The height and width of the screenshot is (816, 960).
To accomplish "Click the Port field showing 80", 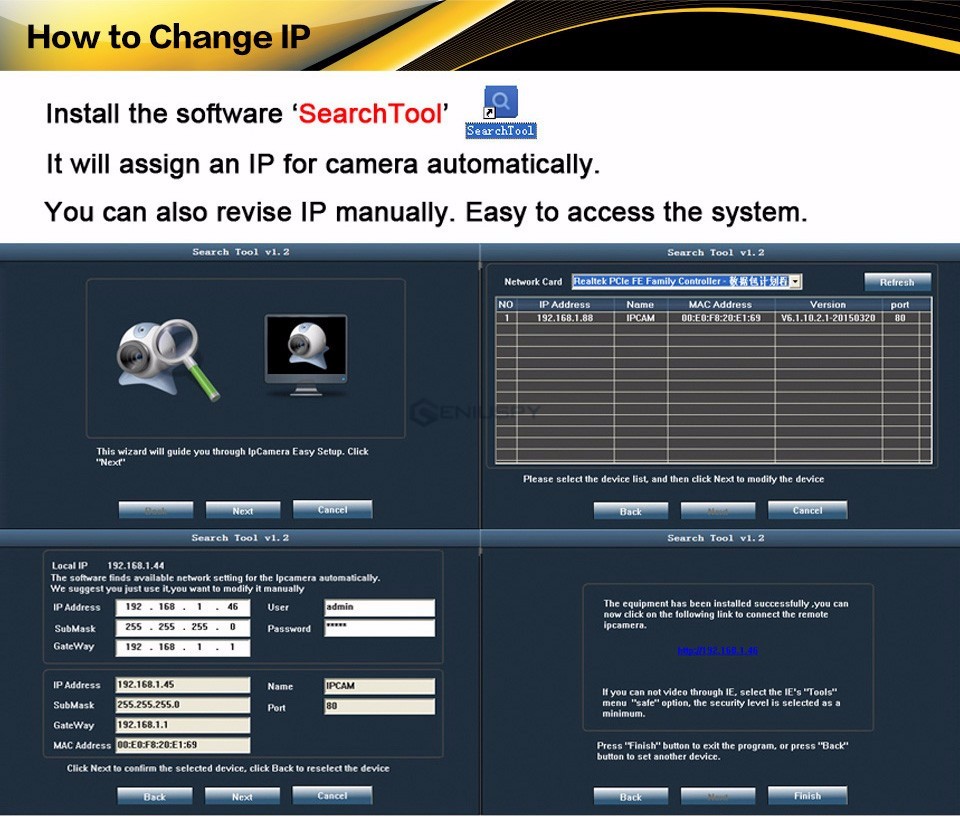I will pos(379,707).
